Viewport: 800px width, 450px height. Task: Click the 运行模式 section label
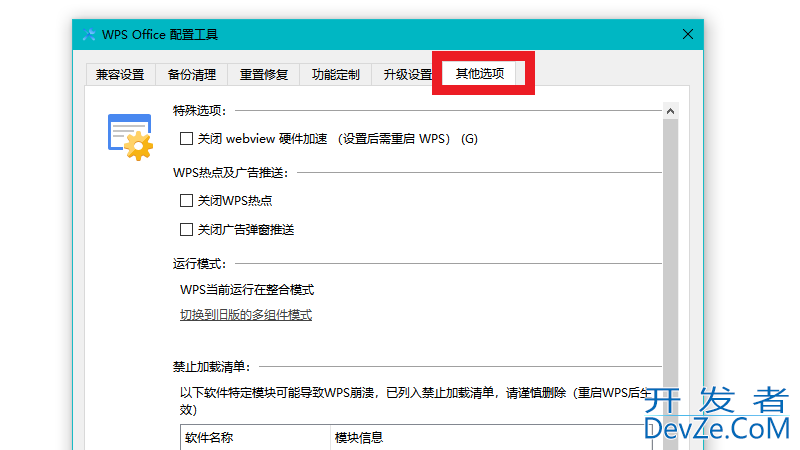click(x=199, y=264)
